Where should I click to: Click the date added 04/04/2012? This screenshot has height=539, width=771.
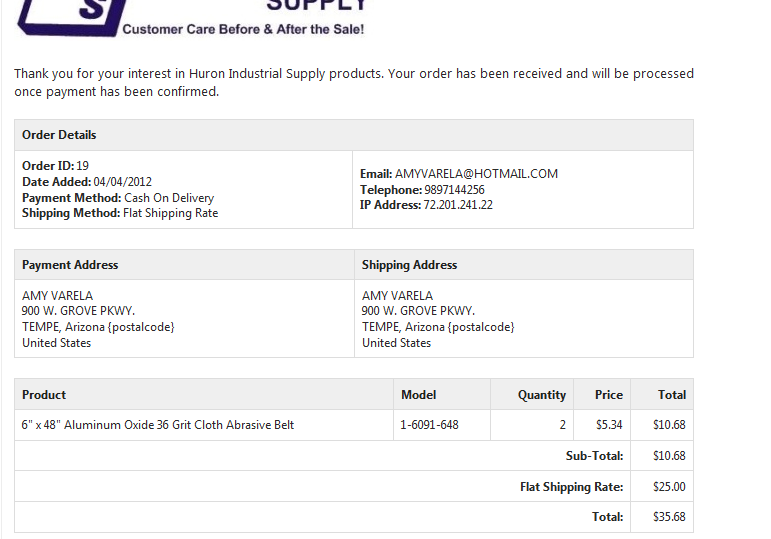click(122, 181)
